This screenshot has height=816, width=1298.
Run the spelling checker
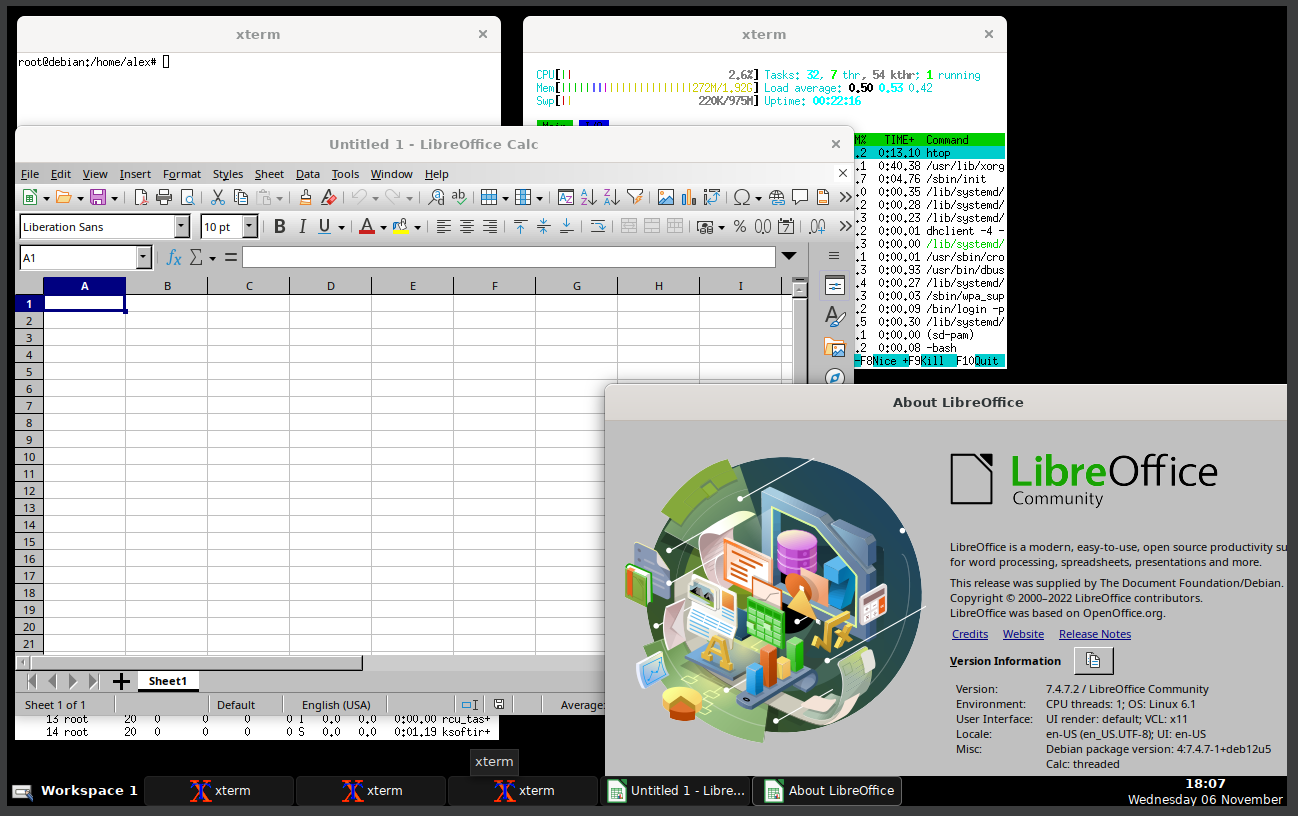coord(458,197)
